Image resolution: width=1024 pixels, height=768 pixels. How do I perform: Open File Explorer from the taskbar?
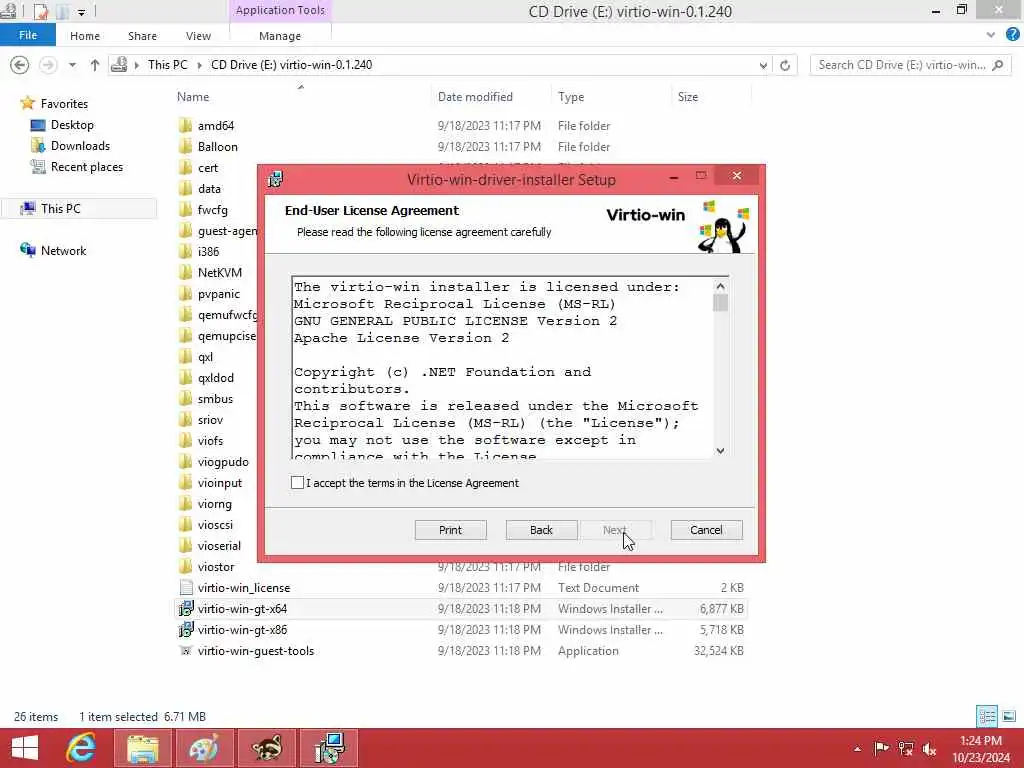point(142,748)
